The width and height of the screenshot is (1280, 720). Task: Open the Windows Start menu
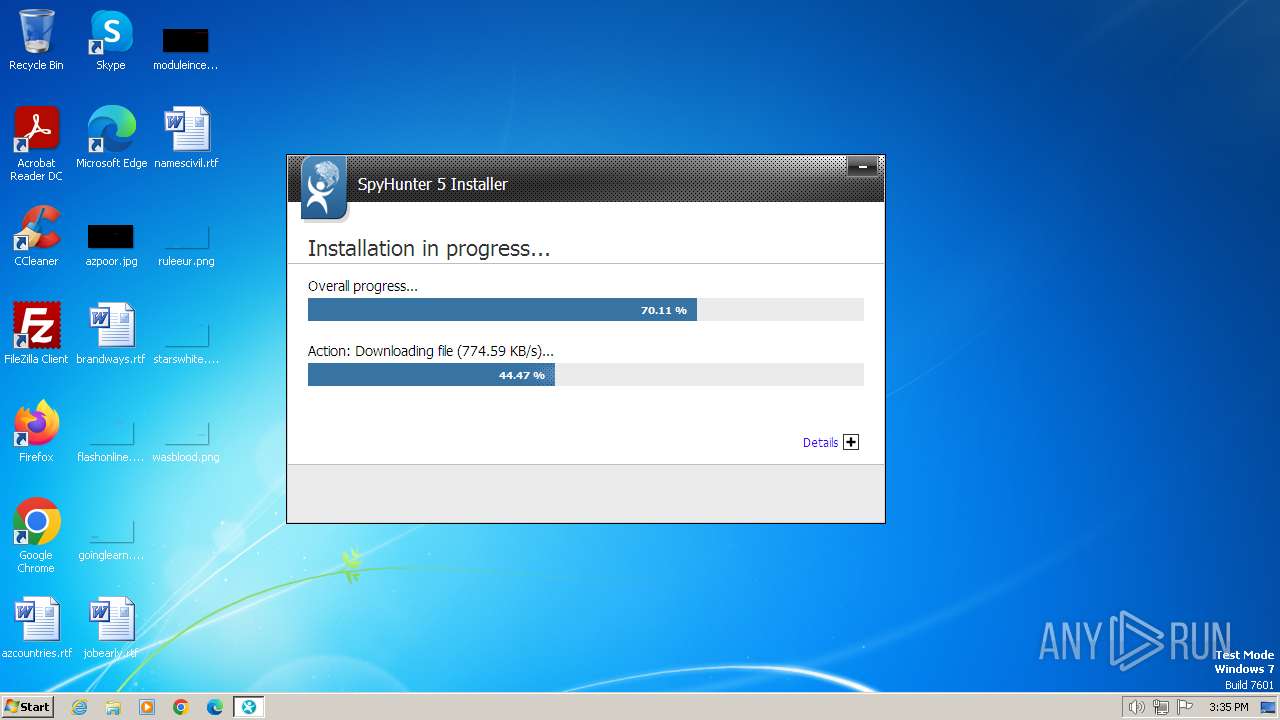coord(27,706)
